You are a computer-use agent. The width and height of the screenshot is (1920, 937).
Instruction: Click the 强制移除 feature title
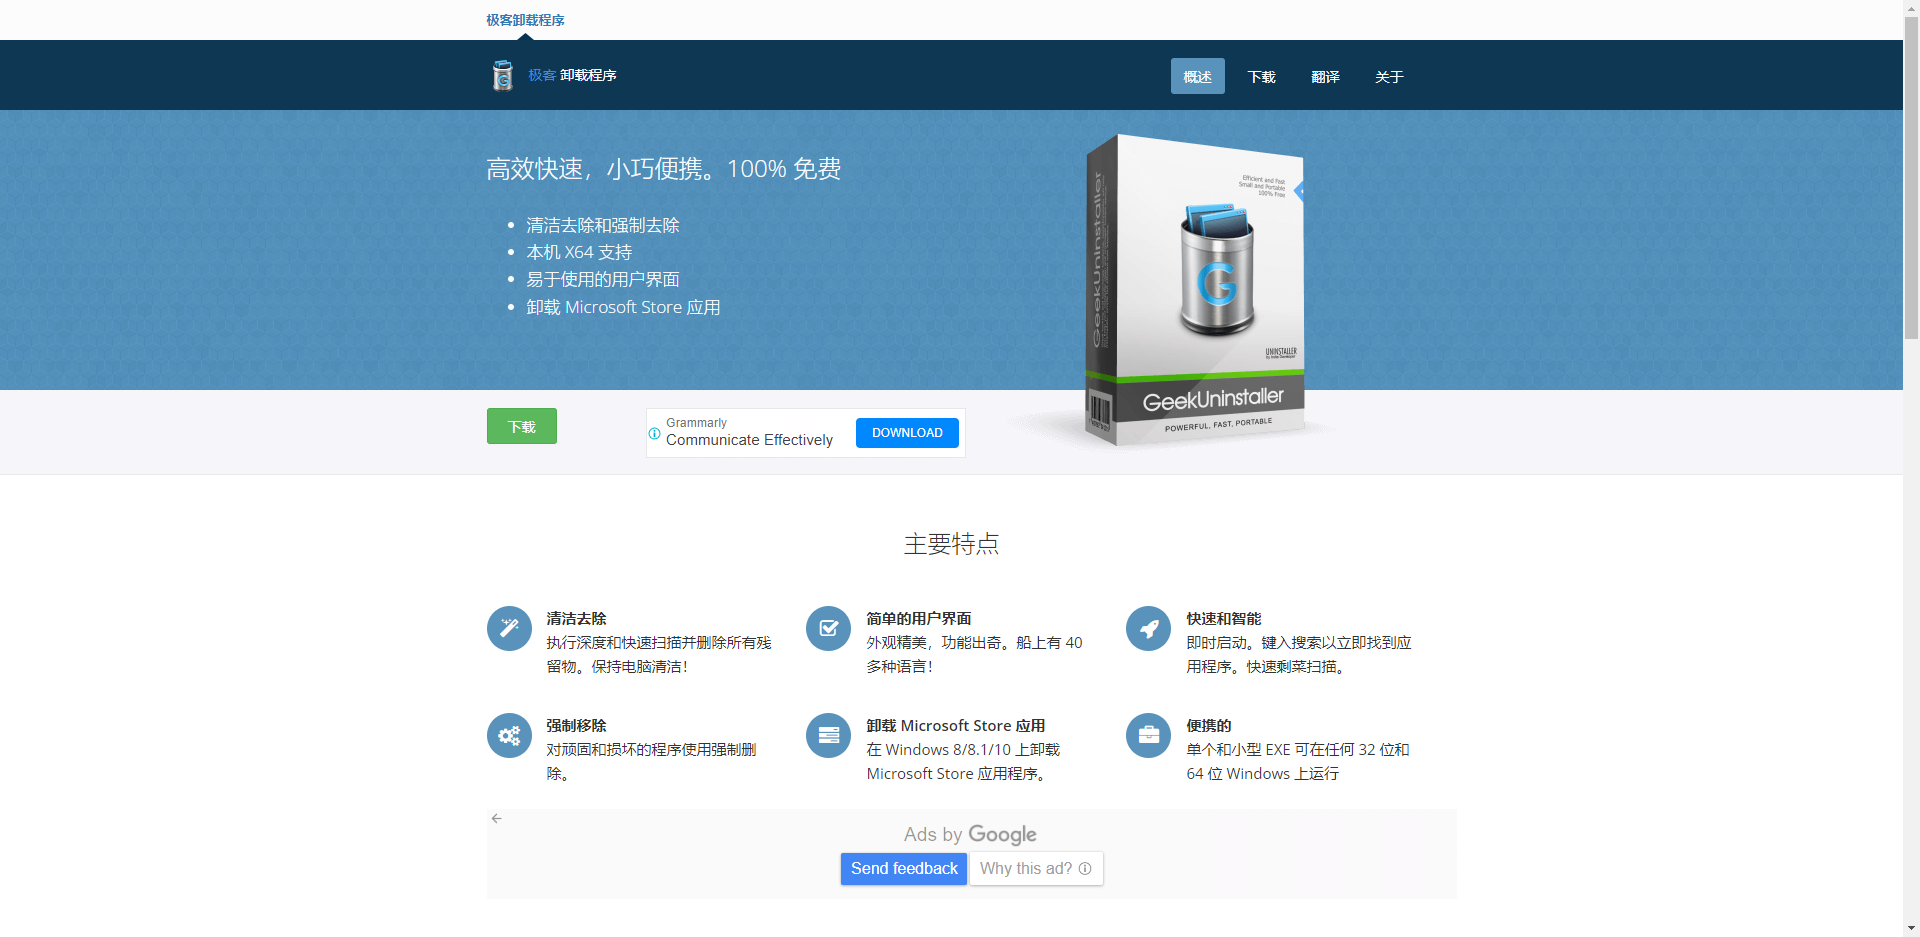(x=576, y=726)
